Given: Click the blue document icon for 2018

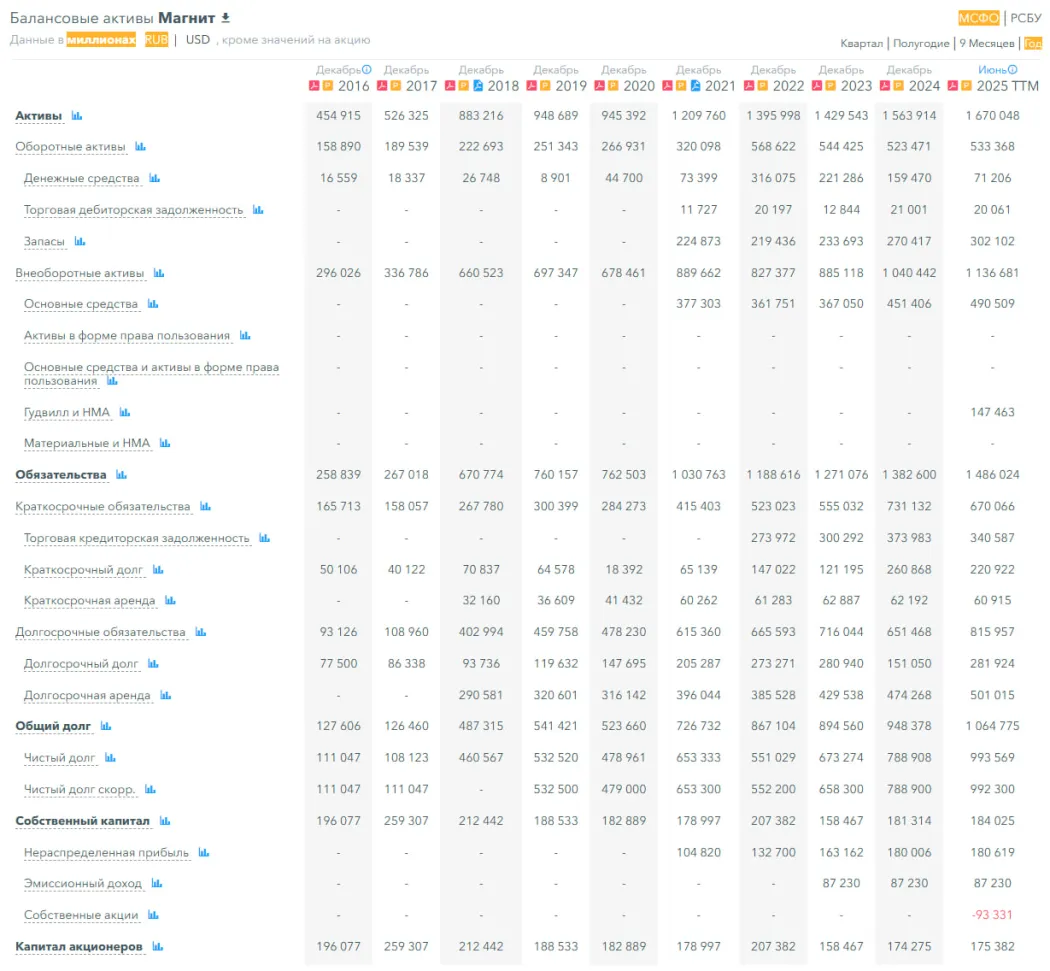Looking at the screenshot, I should (478, 86).
